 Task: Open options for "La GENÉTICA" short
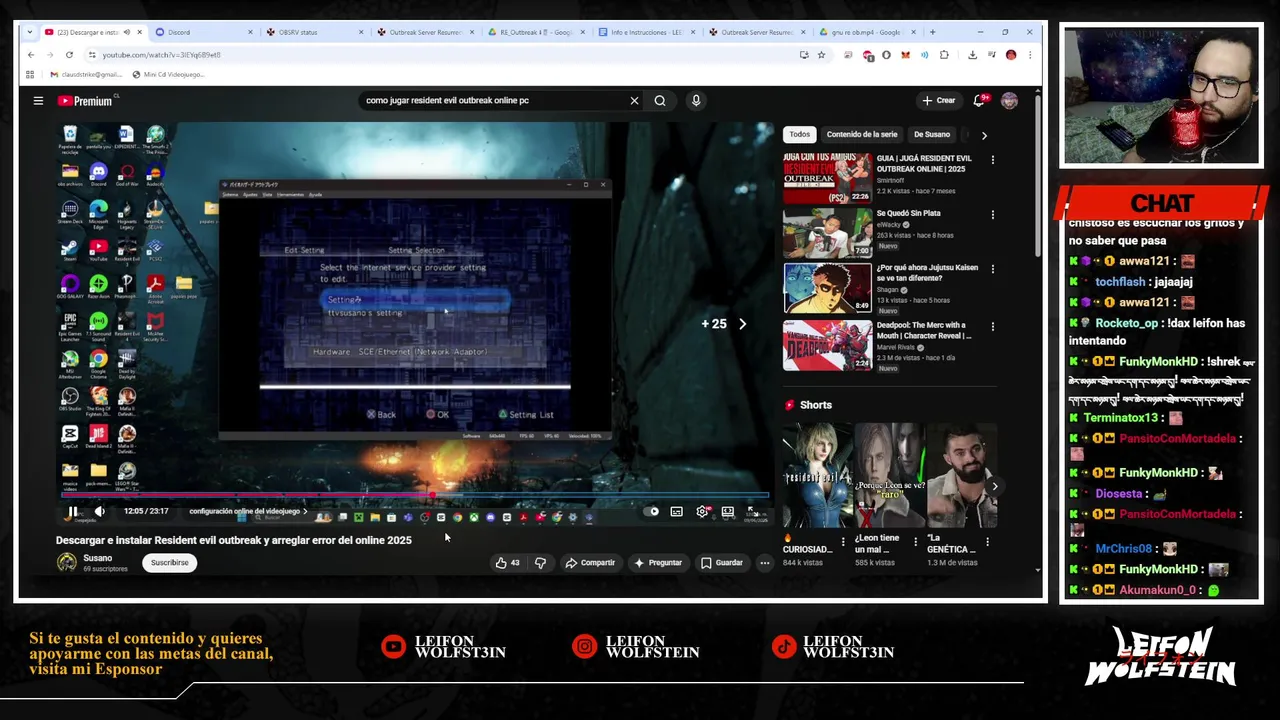[987, 542]
